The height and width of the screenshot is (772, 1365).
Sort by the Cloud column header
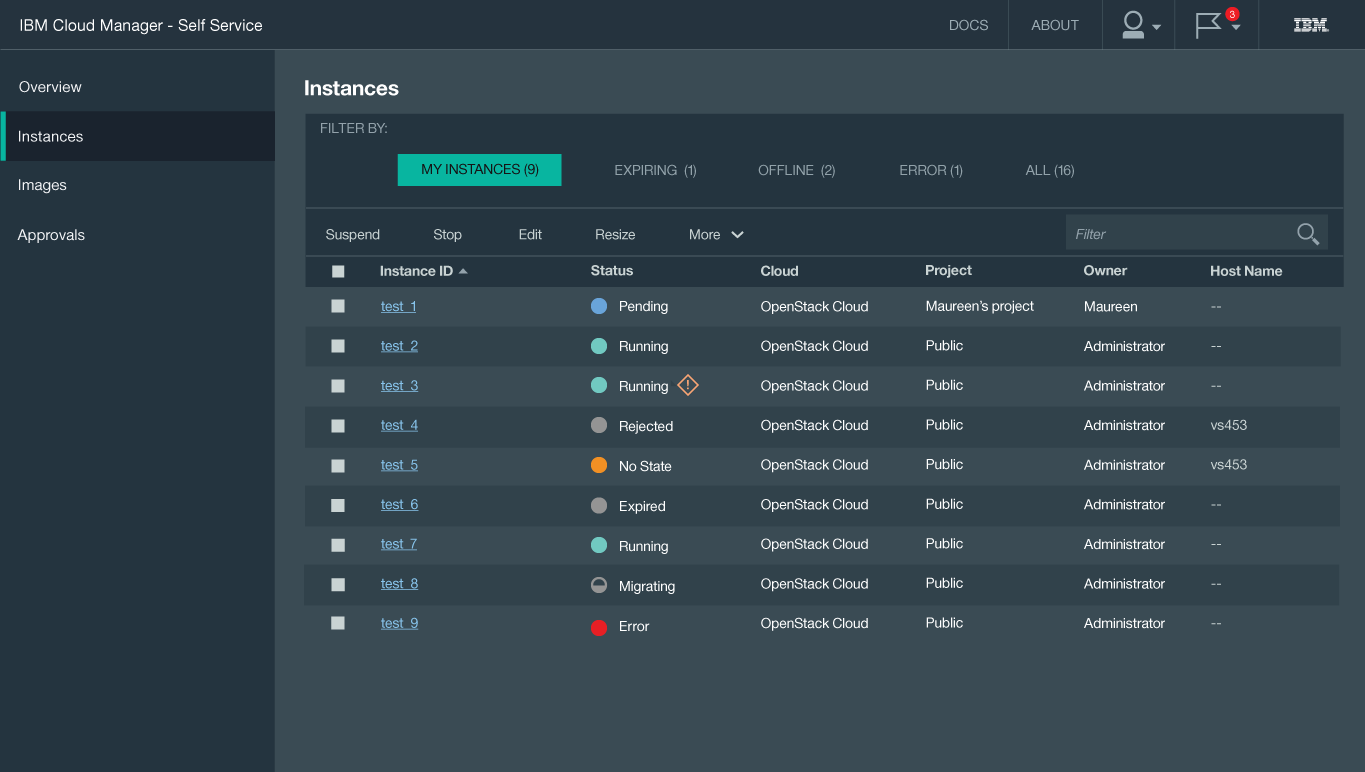[779, 271]
